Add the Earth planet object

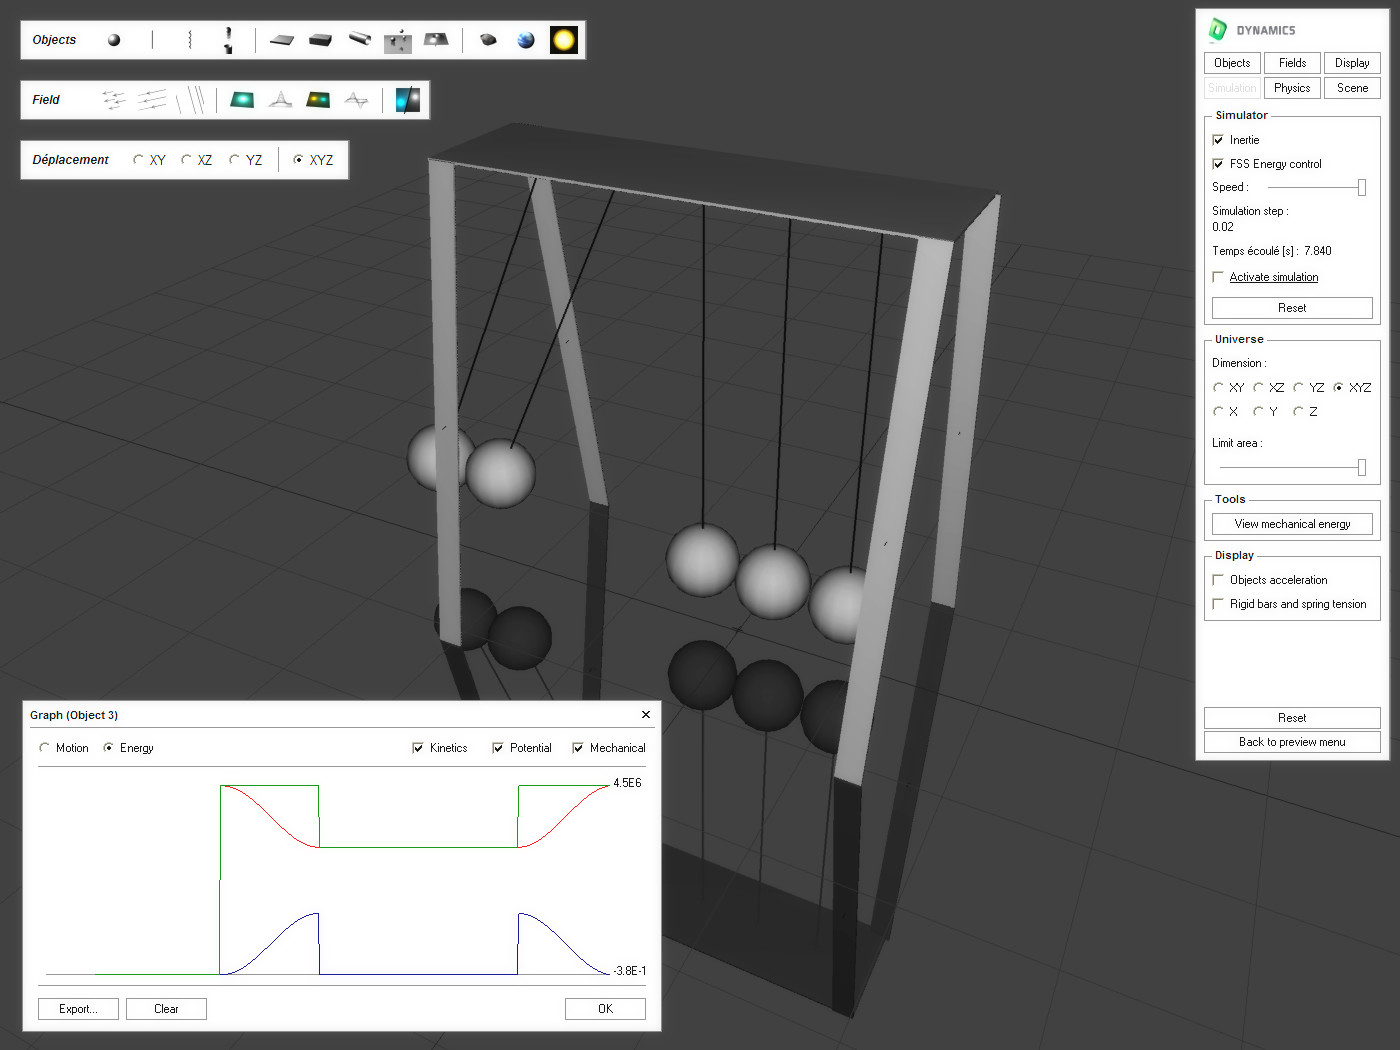click(524, 39)
